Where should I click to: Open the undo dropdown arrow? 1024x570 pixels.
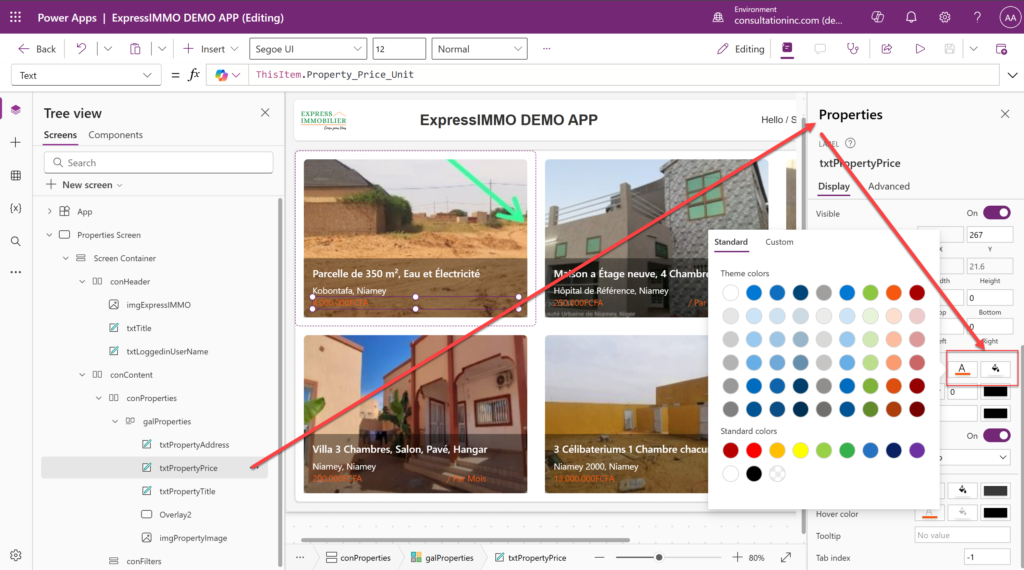tap(108, 49)
